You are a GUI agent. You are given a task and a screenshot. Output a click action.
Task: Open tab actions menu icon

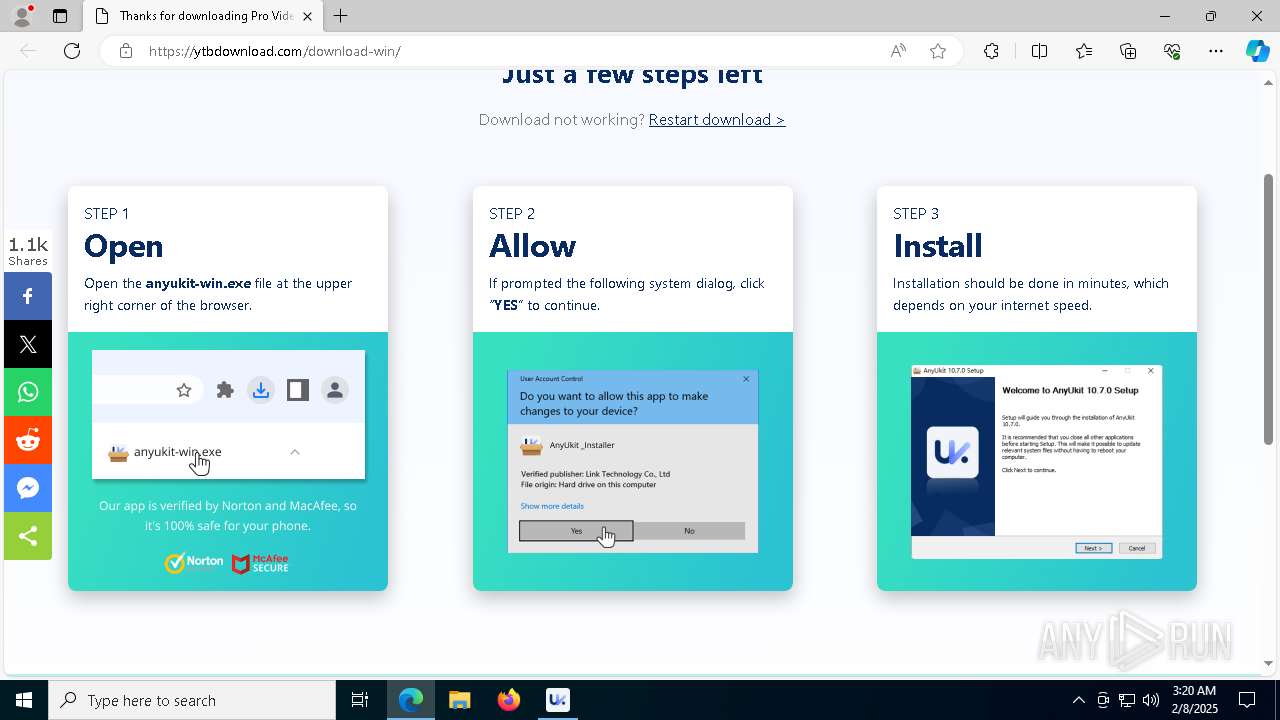60,16
